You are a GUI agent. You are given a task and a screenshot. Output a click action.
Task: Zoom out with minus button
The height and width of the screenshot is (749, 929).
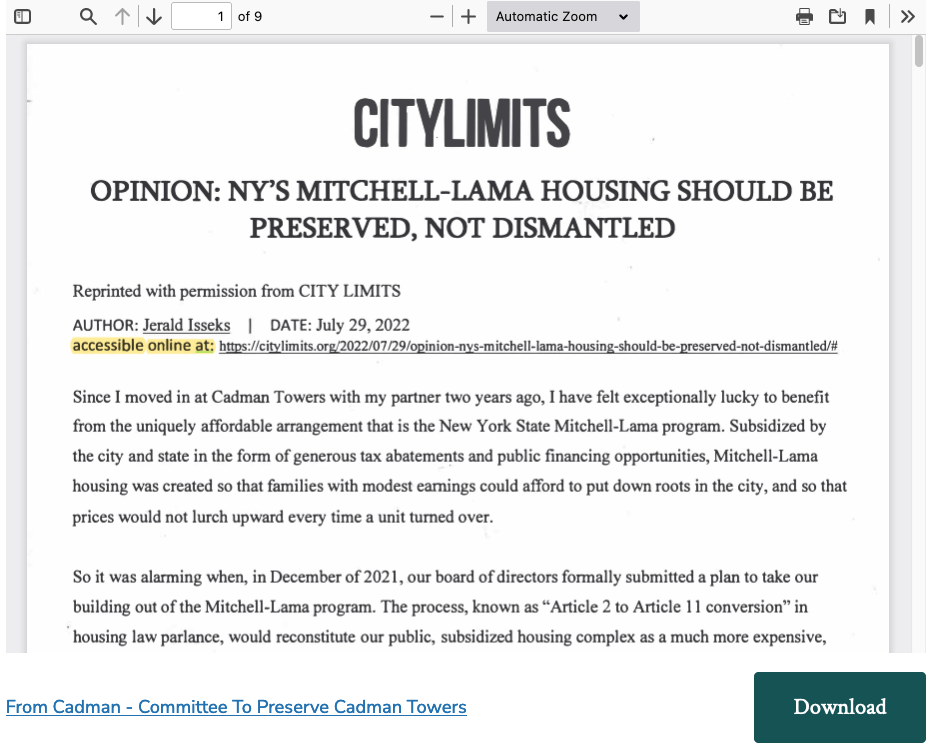(x=437, y=17)
